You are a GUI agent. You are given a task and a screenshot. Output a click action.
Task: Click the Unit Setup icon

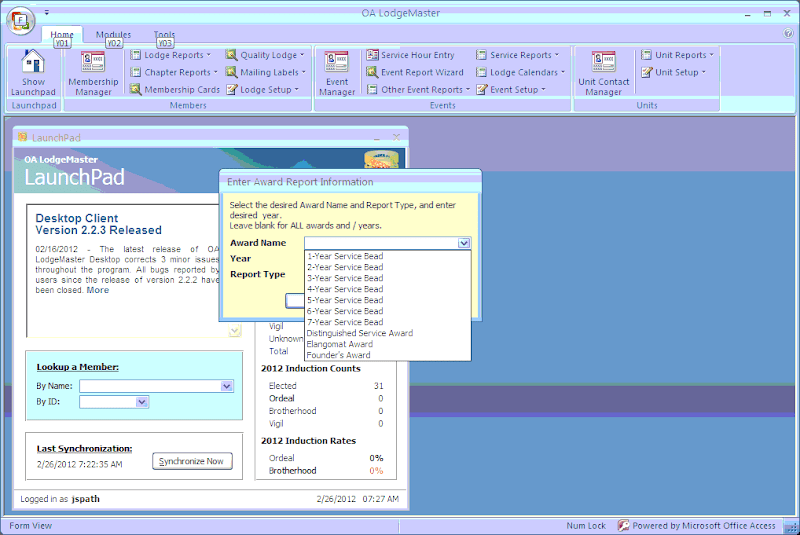pos(646,72)
